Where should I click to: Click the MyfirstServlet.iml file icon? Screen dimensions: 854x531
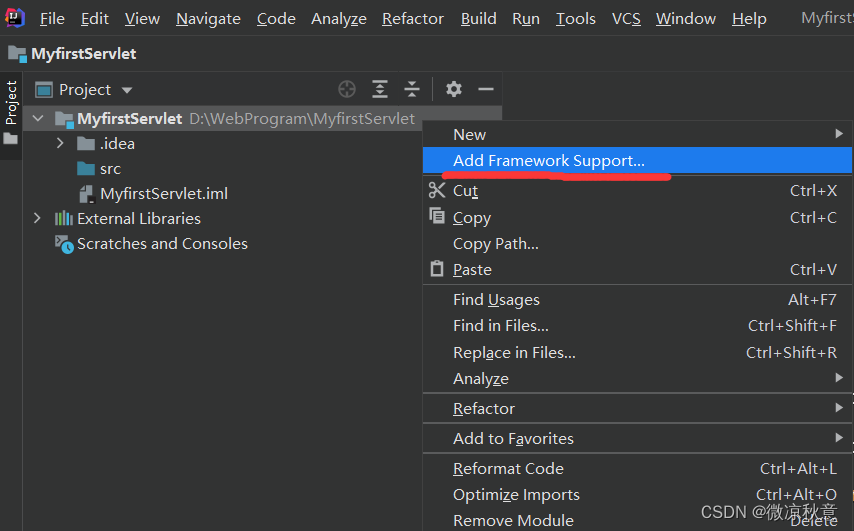(86, 194)
